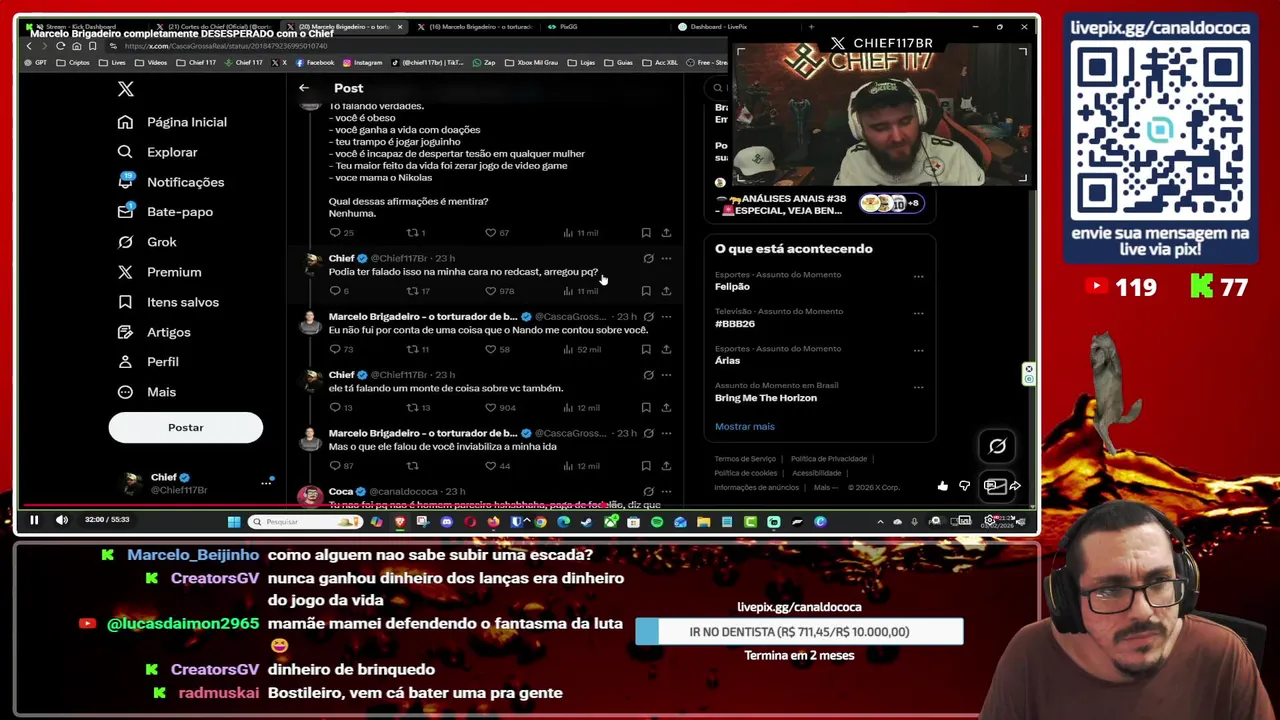The height and width of the screenshot is (720, 1280).
Task: Open Itens salvos in the sidebar
Action: (x=168, y=302)
